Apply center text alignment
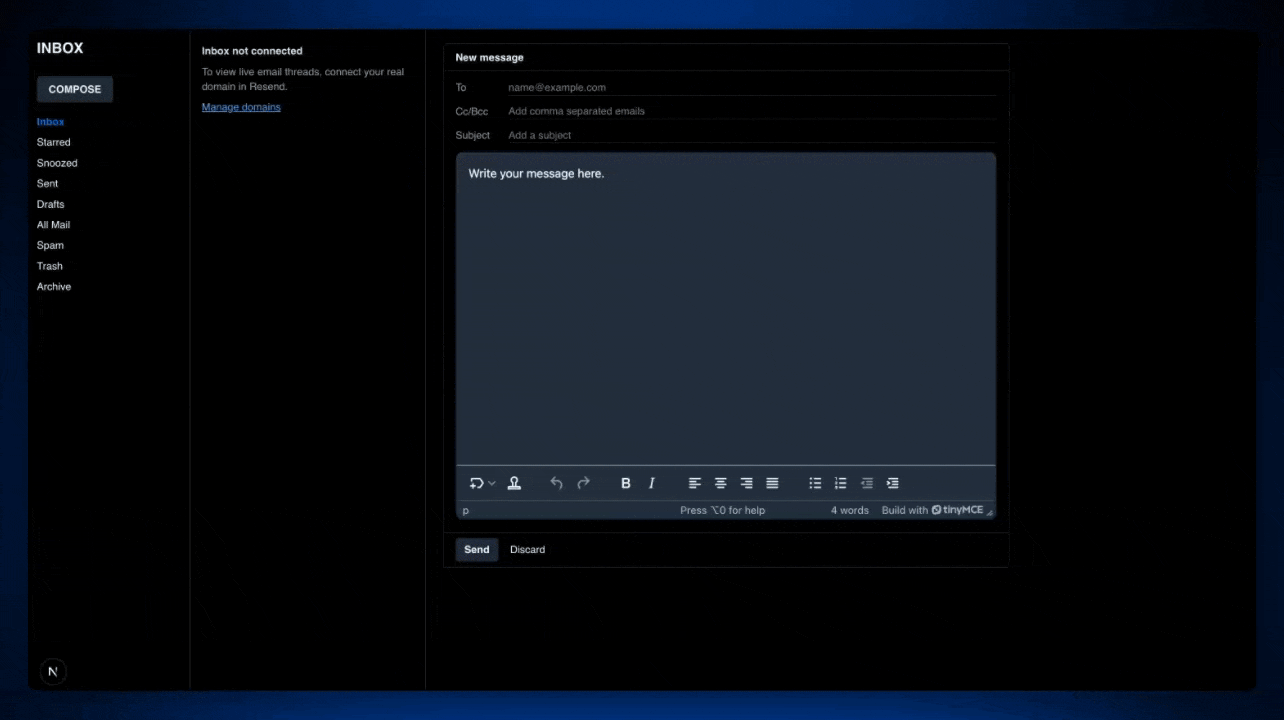The image size is (1284, 720). pos(721,483)
